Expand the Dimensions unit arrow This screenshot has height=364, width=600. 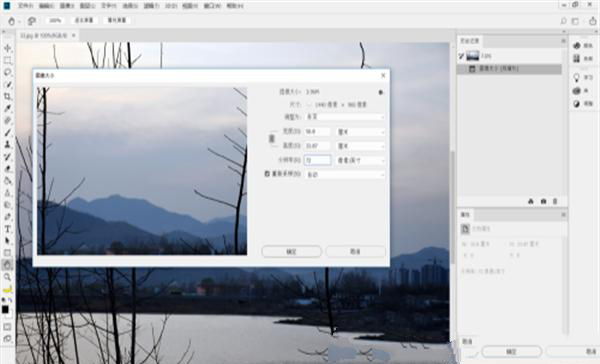tap(309, 104)
